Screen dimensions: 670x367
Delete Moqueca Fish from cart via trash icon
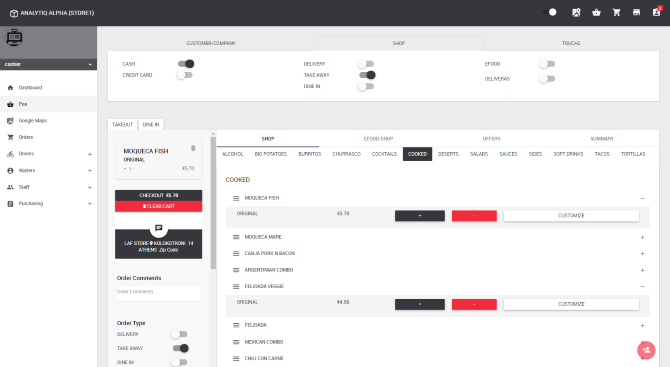coord(193,148)
